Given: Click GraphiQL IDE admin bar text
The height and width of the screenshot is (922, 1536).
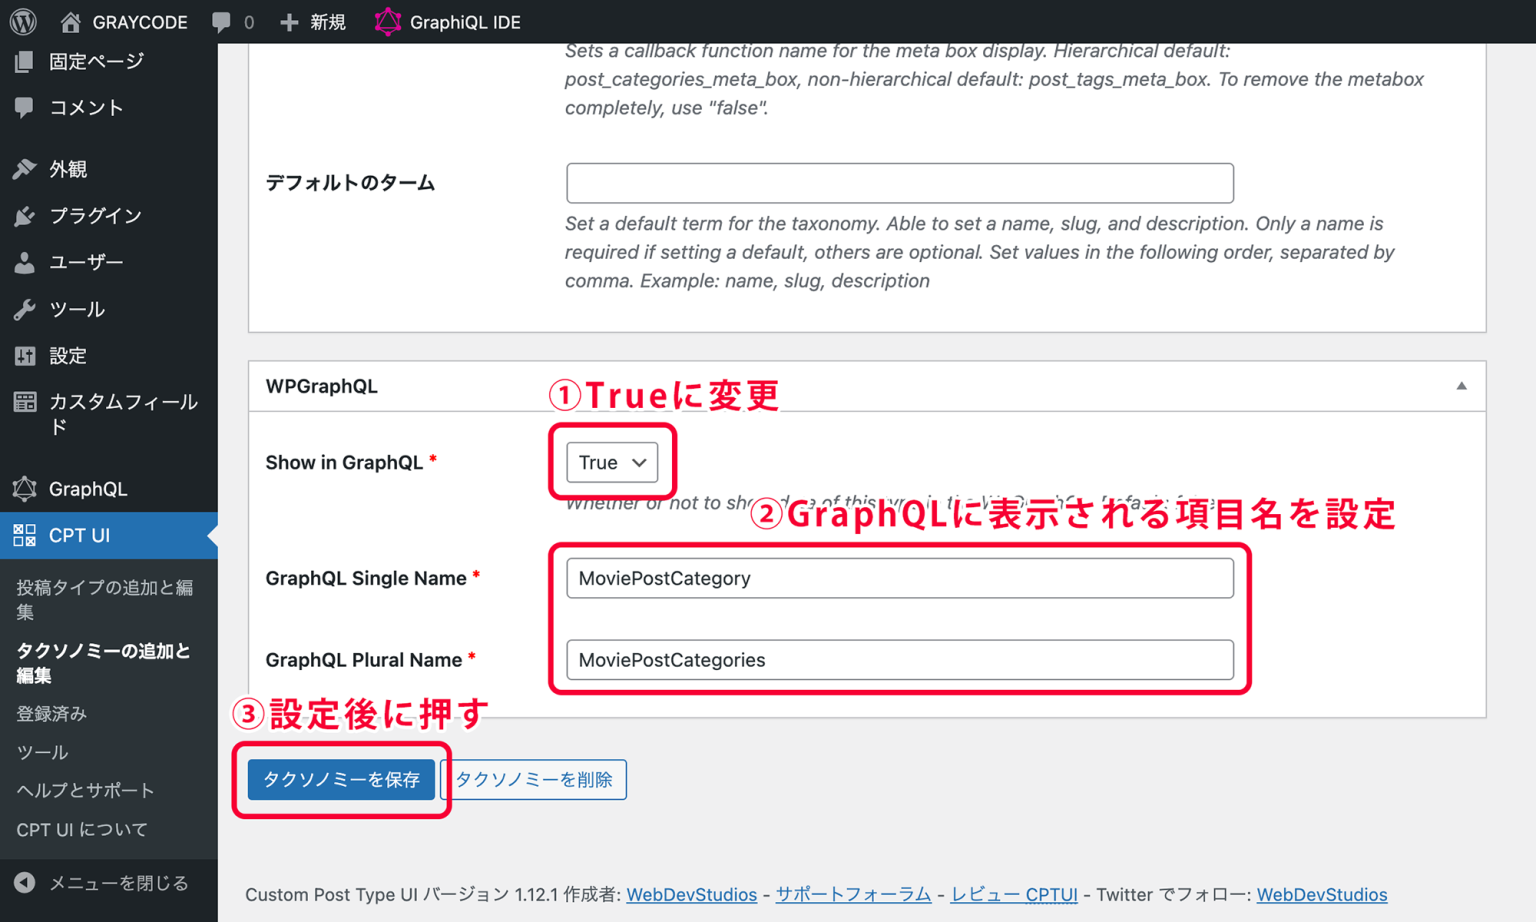Looking at the screenshot, I should coord(465,22).
